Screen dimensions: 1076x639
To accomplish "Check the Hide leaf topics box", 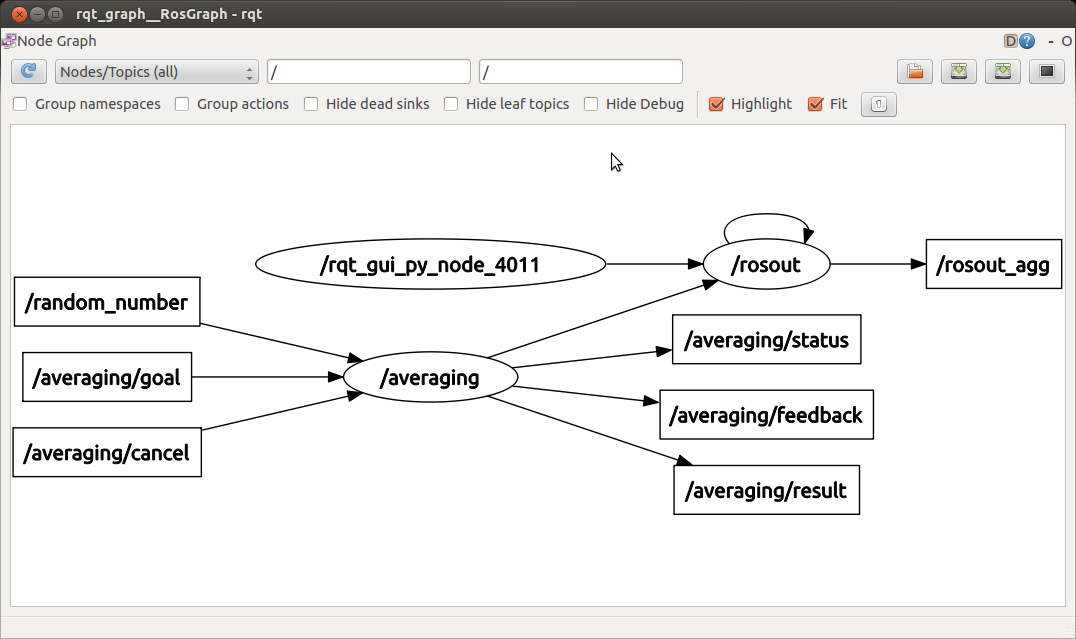I will point(451,104).
